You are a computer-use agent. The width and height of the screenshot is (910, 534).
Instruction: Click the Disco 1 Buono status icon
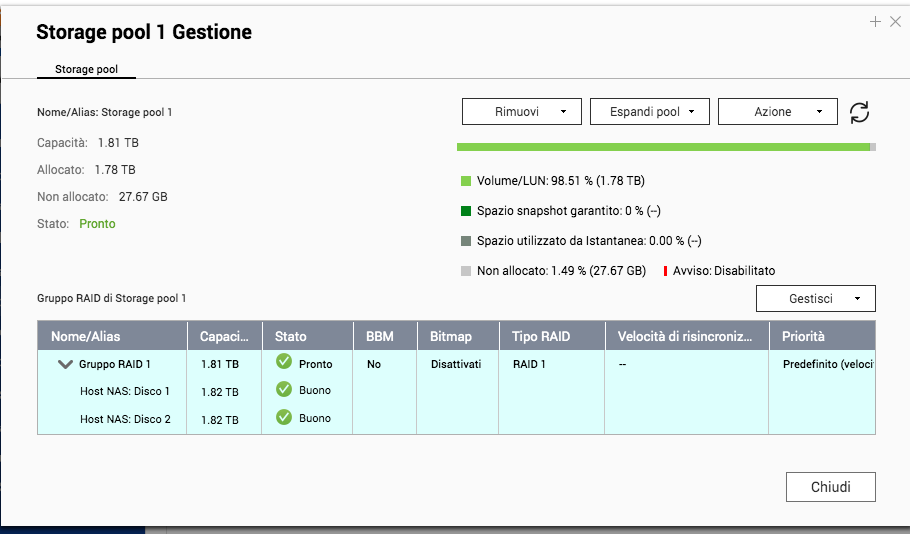(x=284, y=390)
